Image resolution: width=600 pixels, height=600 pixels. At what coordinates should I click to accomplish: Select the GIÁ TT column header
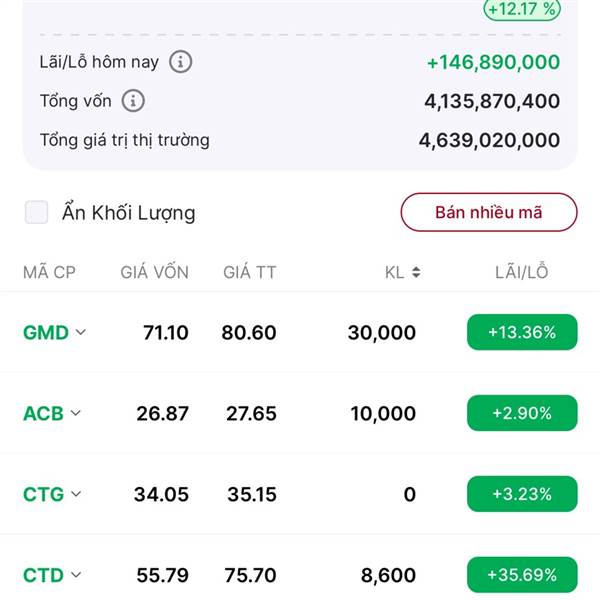249,272
